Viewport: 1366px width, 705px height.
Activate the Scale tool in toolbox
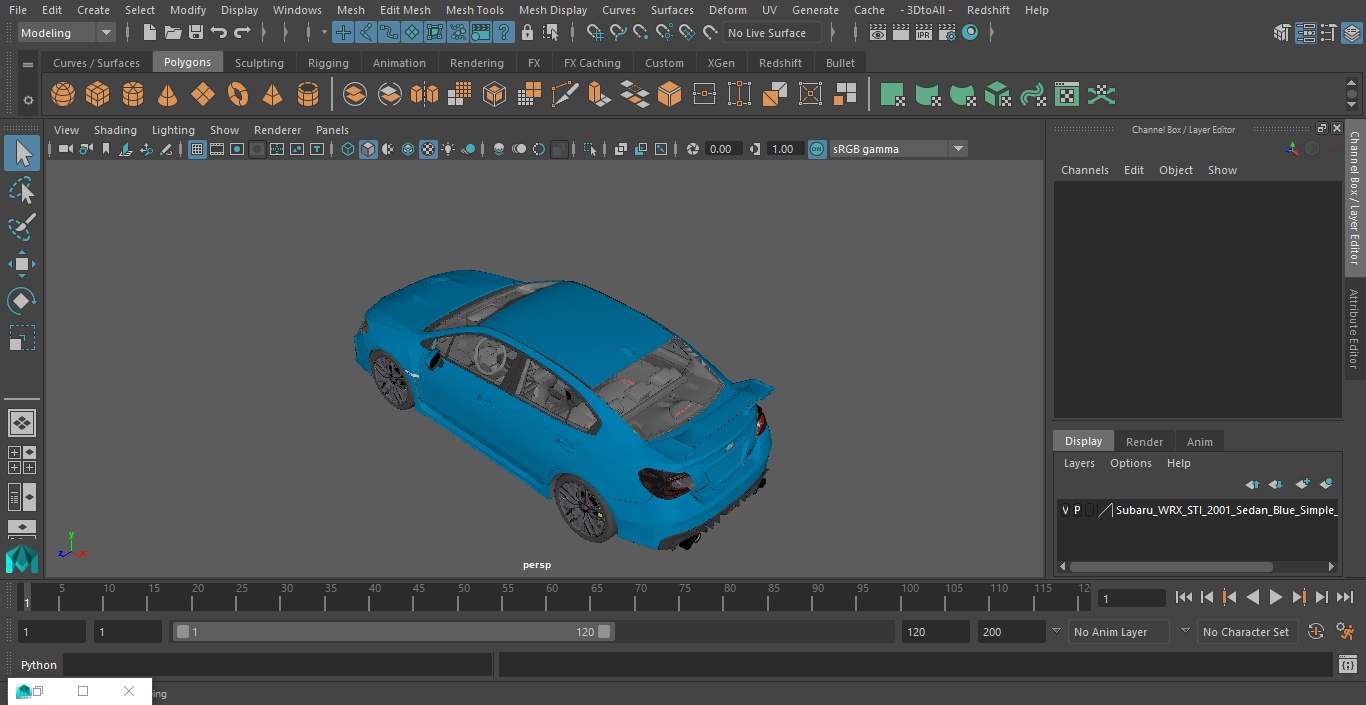pyautogui.click(x=22, y=338)
